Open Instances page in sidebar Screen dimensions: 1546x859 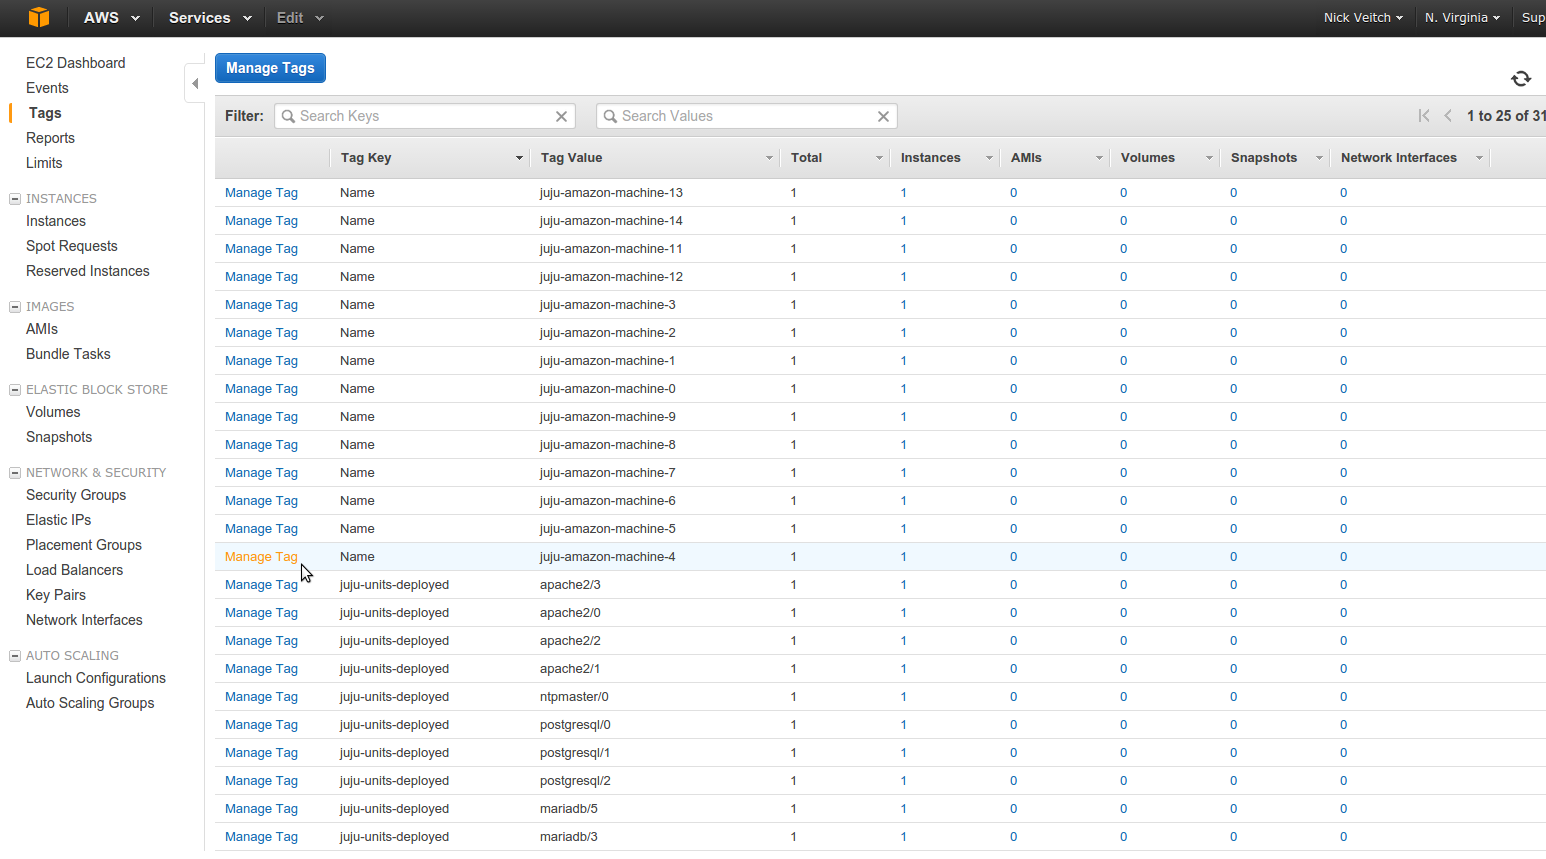[56, 221]
